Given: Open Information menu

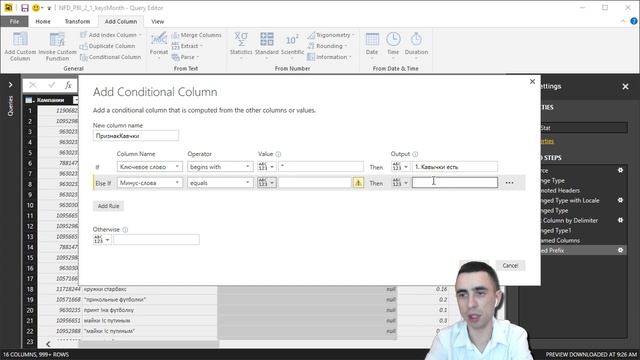Looking at the screenshot, I should (x=329, y=57).
